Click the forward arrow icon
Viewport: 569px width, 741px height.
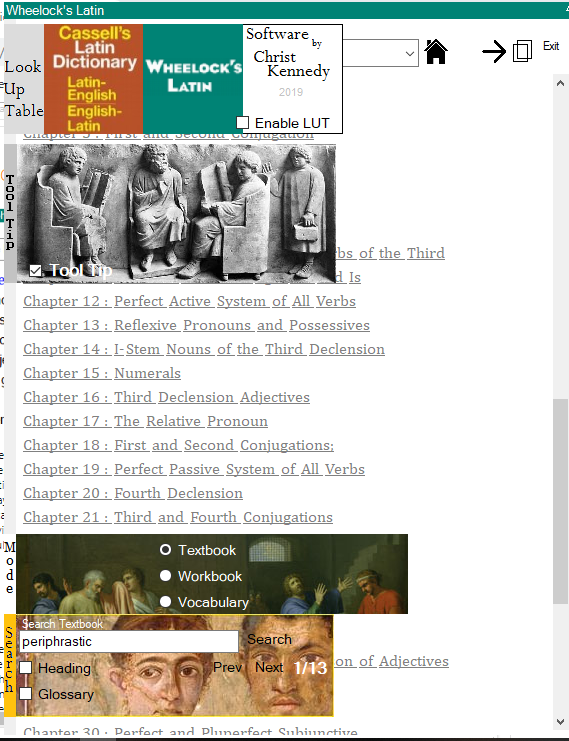click(x=494, y=51)
